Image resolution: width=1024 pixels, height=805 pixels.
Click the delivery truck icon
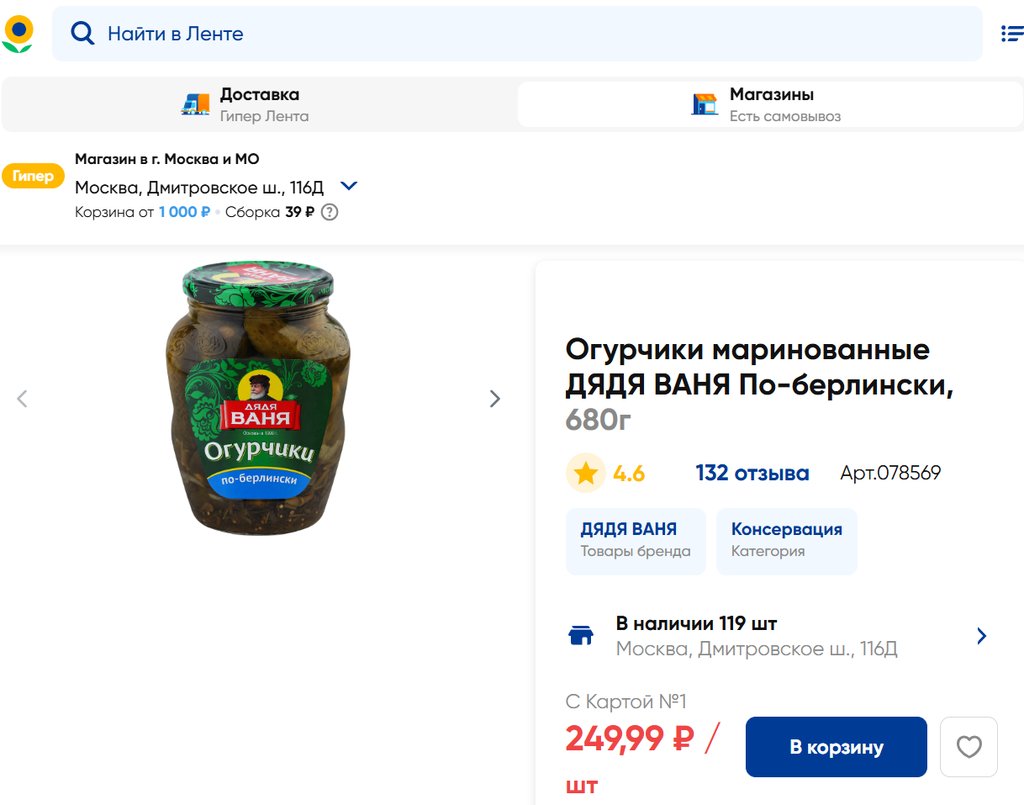point(195,104)
